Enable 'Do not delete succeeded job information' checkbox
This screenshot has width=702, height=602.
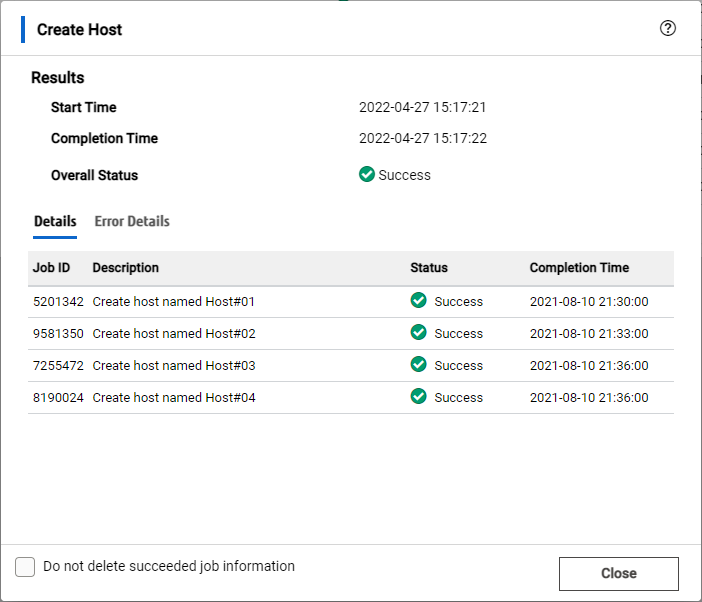click(x=25, y=567)
